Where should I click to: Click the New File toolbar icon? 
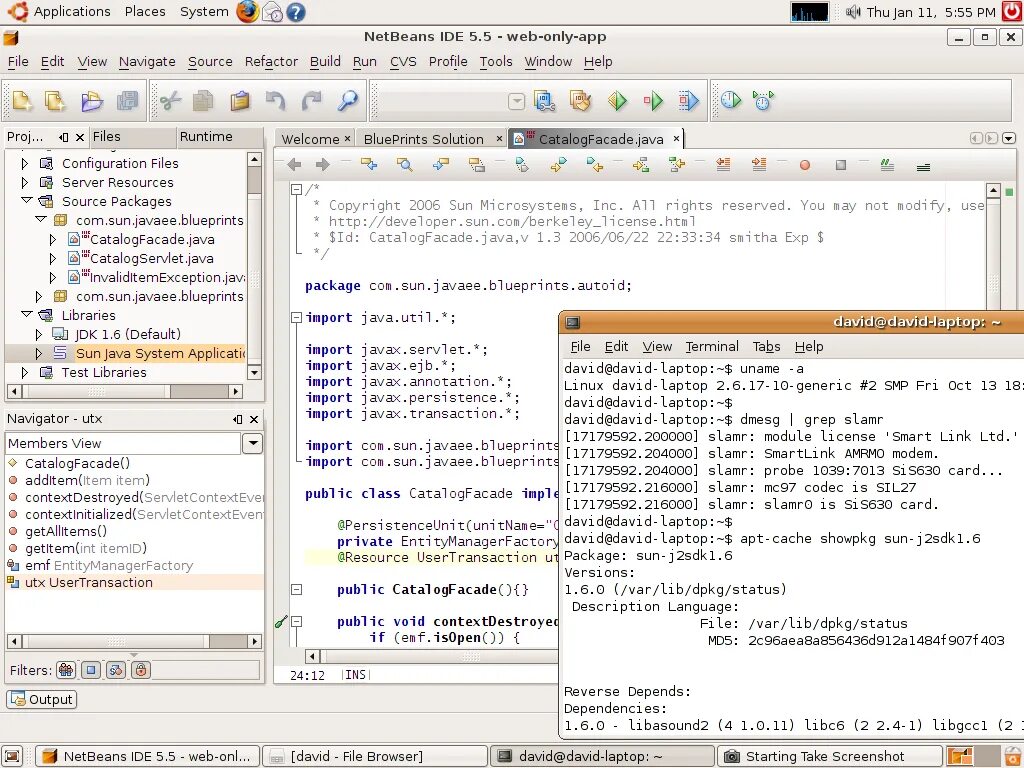click(x=56, y=101)
